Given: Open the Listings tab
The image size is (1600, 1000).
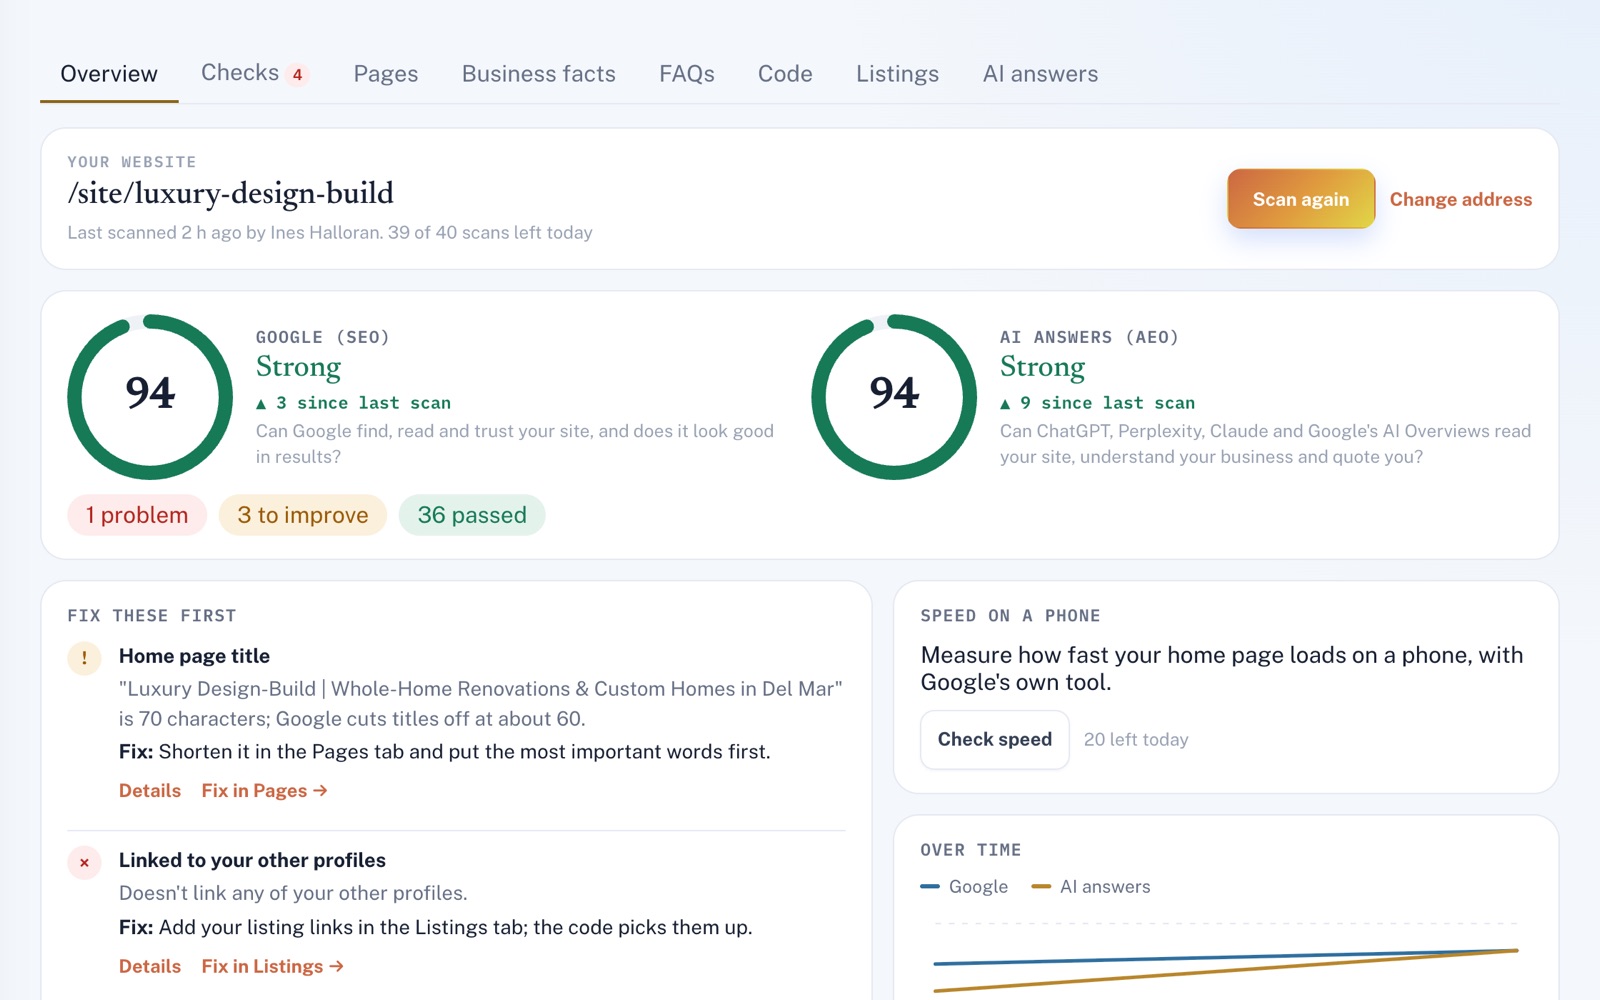Looking at the screenshot, I should (897, 74).
